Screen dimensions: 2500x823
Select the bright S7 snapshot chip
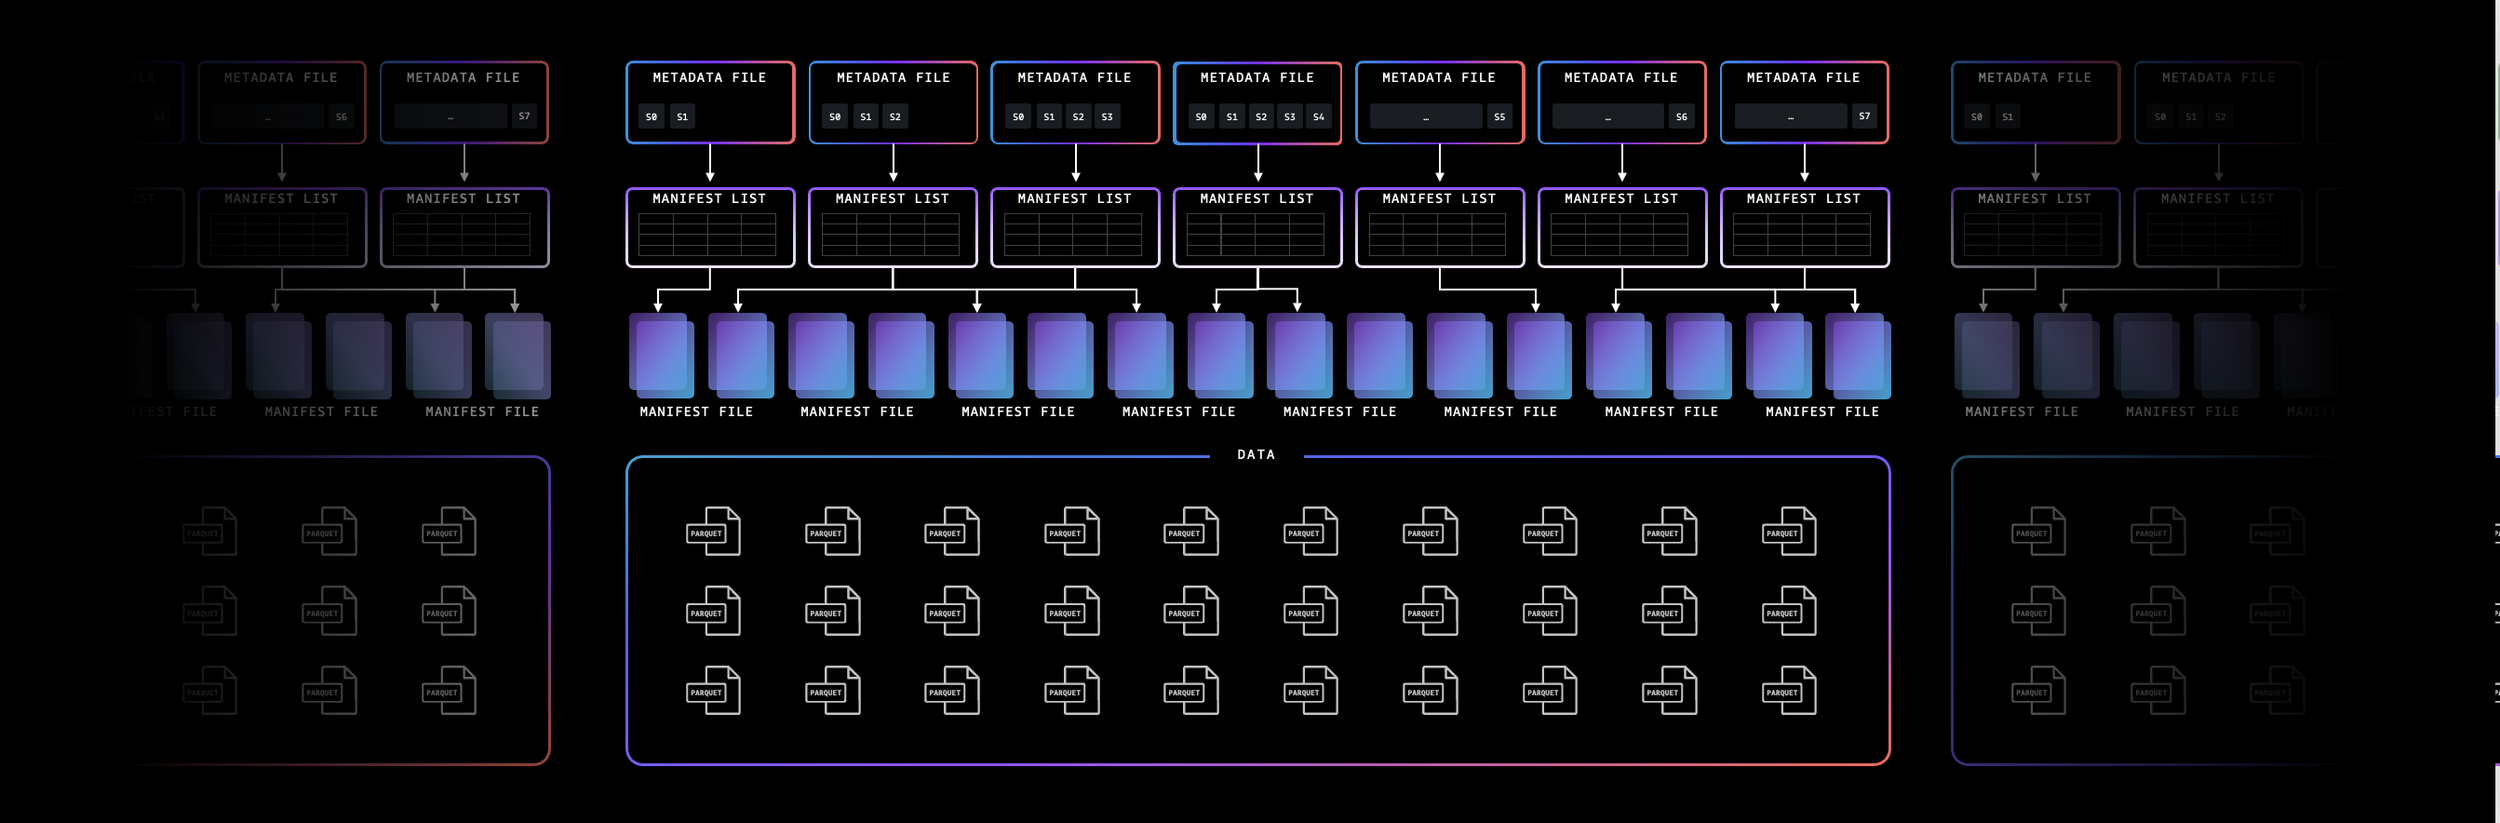1864,117
